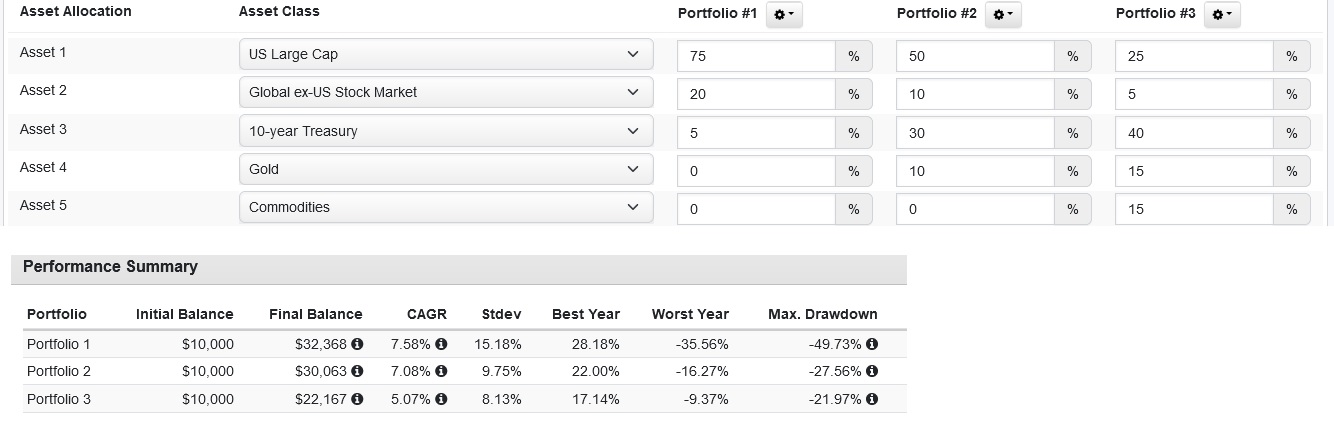Click info icon beside Portfolio 2 max drawdown
The image size is (1334, 447).
pyautogui.click(x=872, y=372)
